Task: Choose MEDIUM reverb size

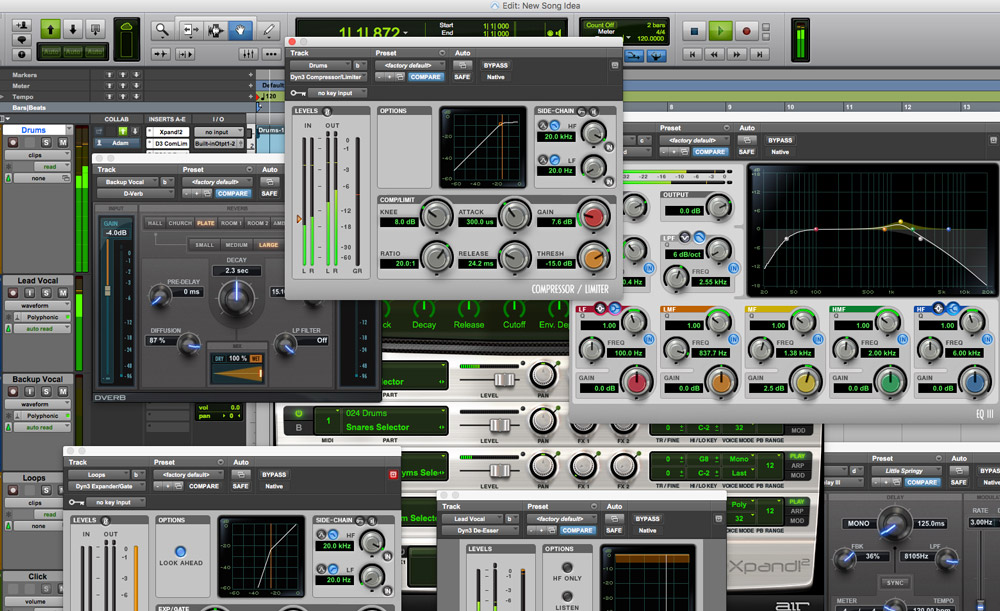Action: coord(236,245)
